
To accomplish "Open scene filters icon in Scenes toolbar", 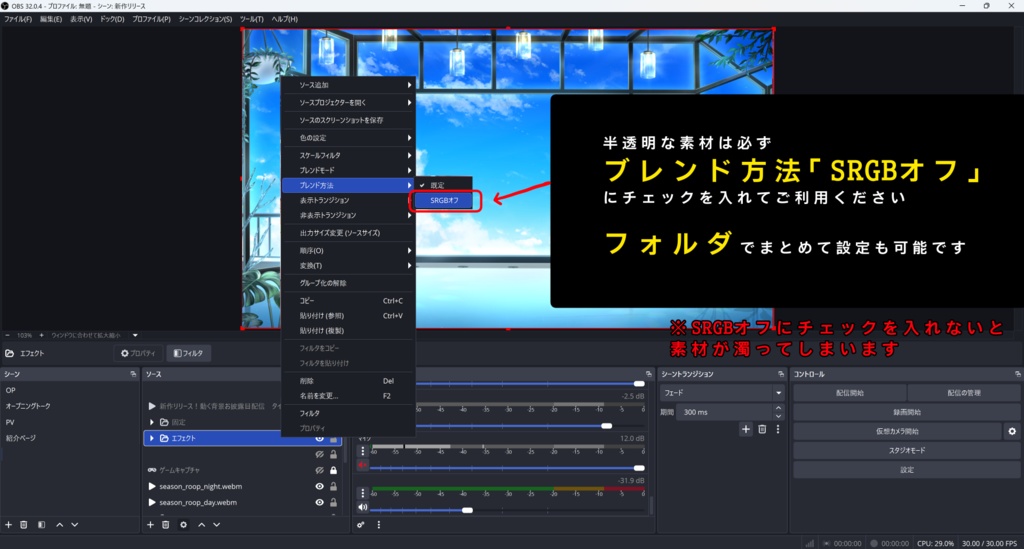I will (x=41, y=525).
